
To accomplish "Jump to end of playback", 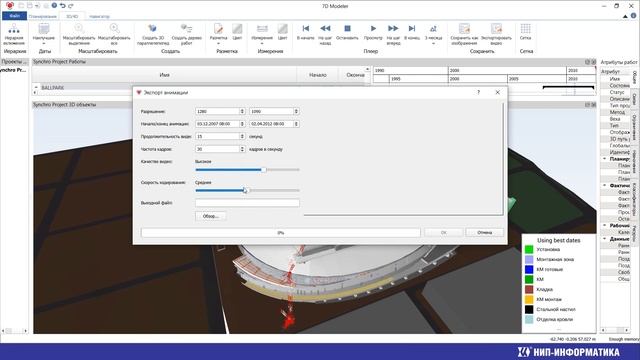I will [412, 32].
